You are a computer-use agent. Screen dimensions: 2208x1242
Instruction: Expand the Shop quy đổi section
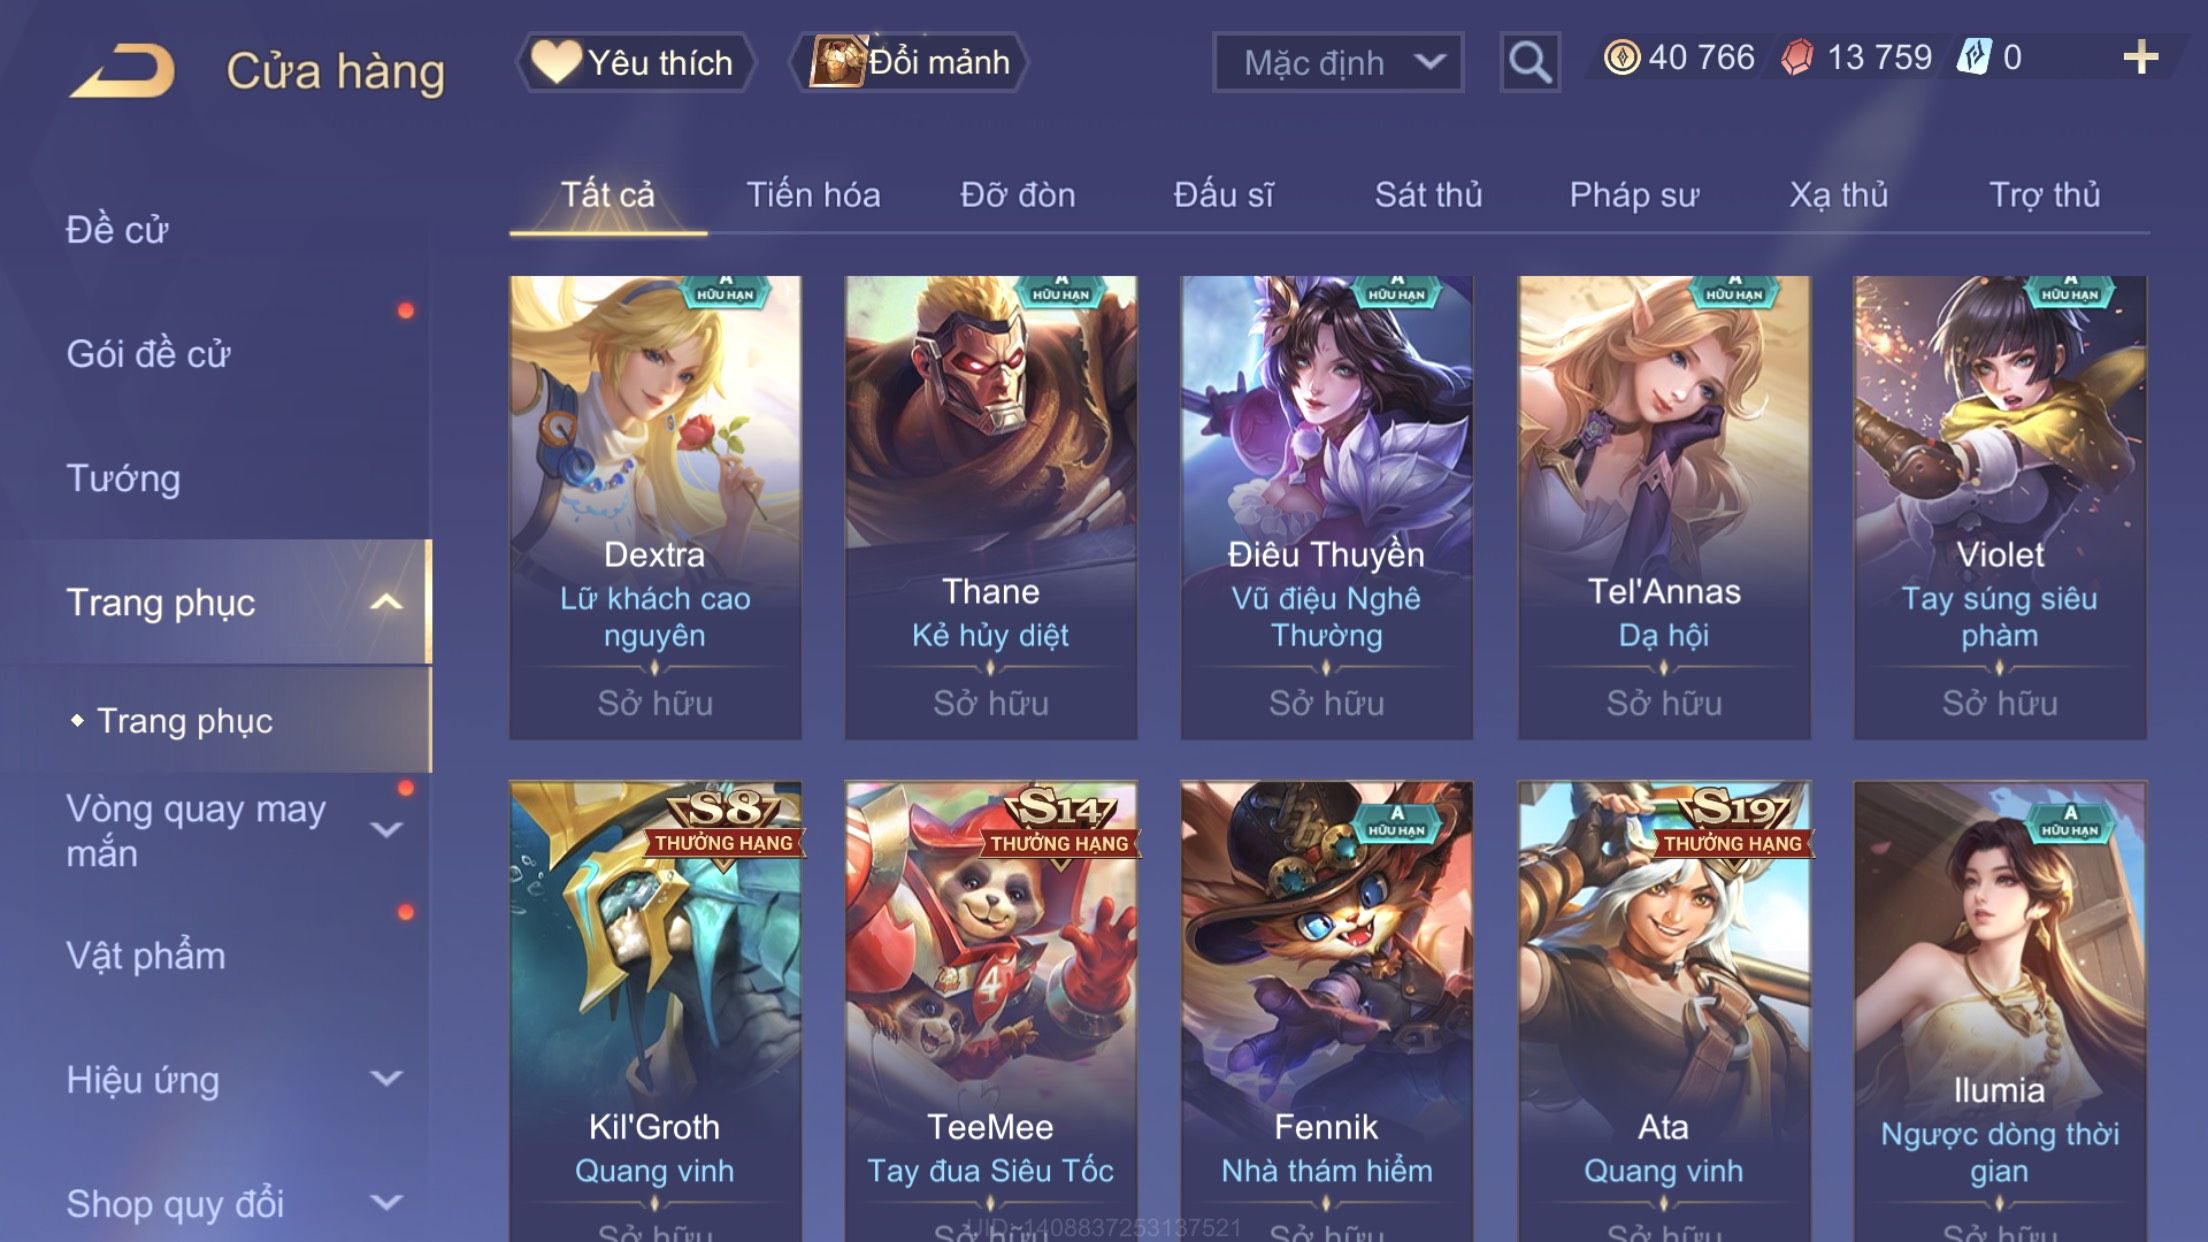tap(386, 1202)
